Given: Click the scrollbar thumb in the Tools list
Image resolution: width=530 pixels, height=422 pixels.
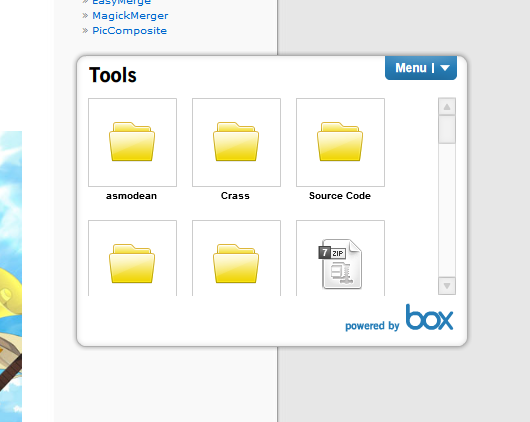Looking at the screenshot, I should pyautogui.click(x=447, y=130).
